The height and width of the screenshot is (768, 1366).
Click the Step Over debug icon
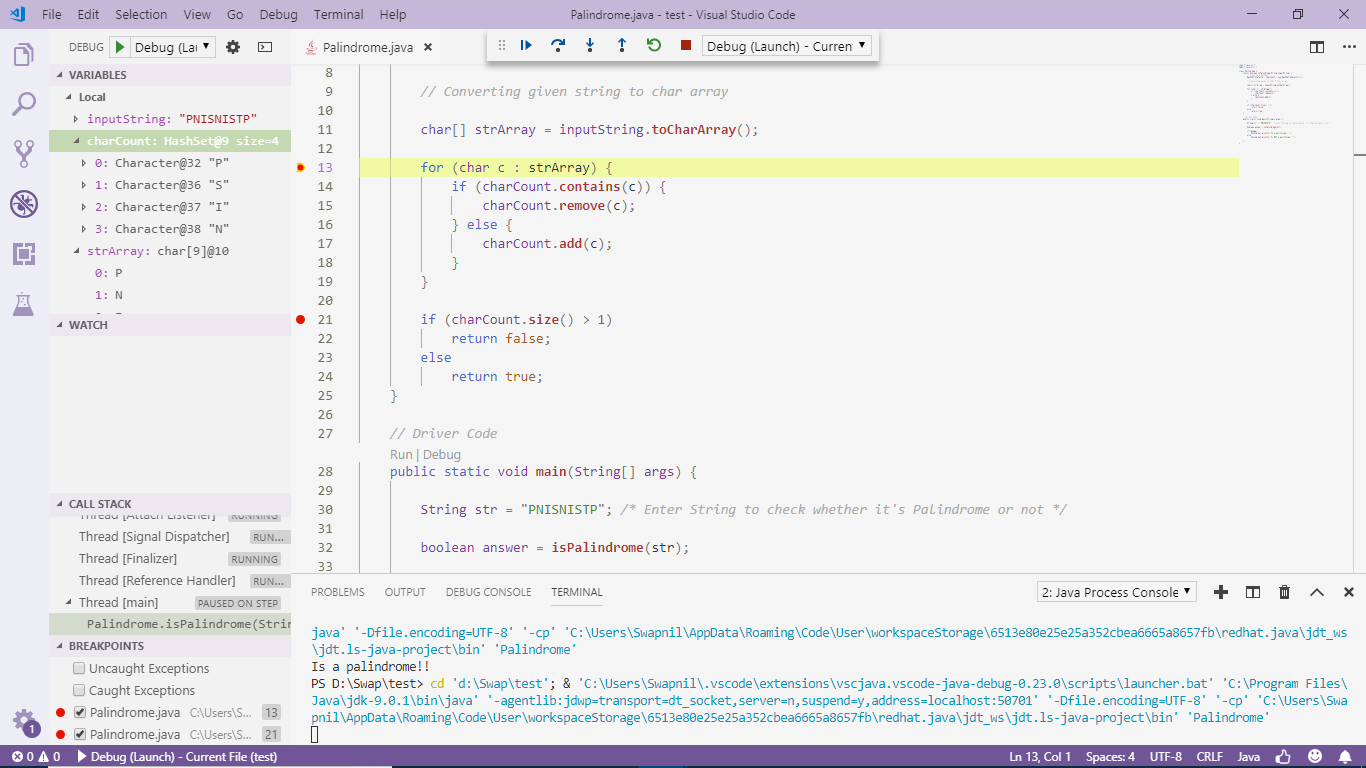pyautogui.click(x=557, y=45)
